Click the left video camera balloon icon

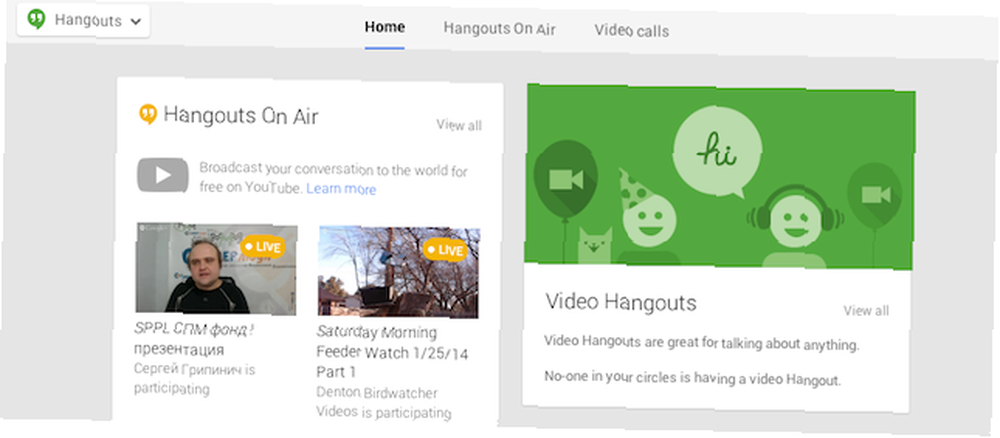click(x=566, y=180)
